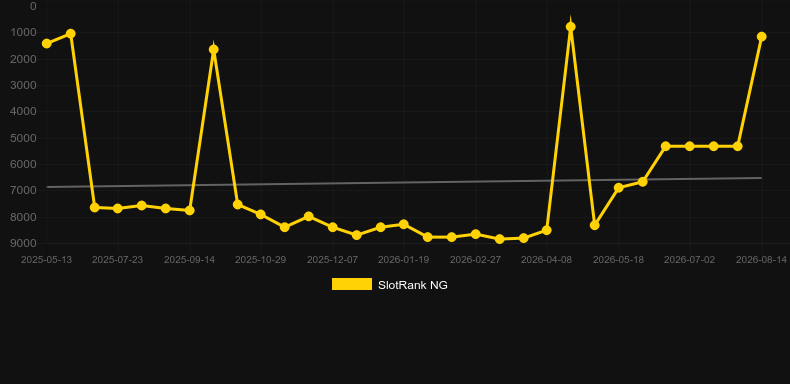Click the 2026-08-14 x-axis date label
This screenshot has width=790, height=384.
(761, 260)
